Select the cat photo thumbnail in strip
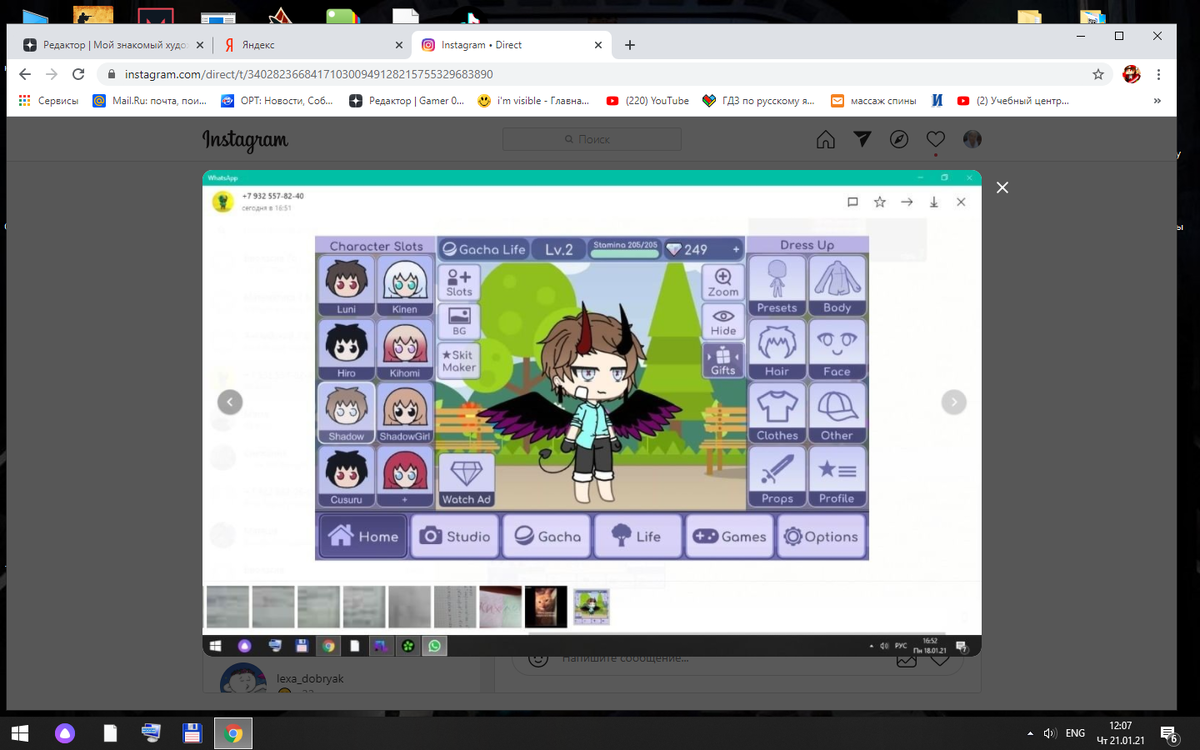Screen dimensions: 1200x750 (546, 606)
